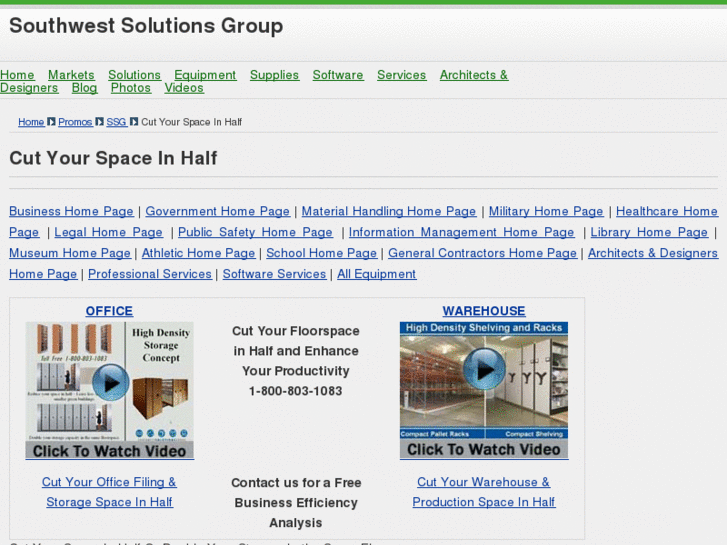Open the Museum Home Page link
727x545 pixels.
tap(70, 253)
